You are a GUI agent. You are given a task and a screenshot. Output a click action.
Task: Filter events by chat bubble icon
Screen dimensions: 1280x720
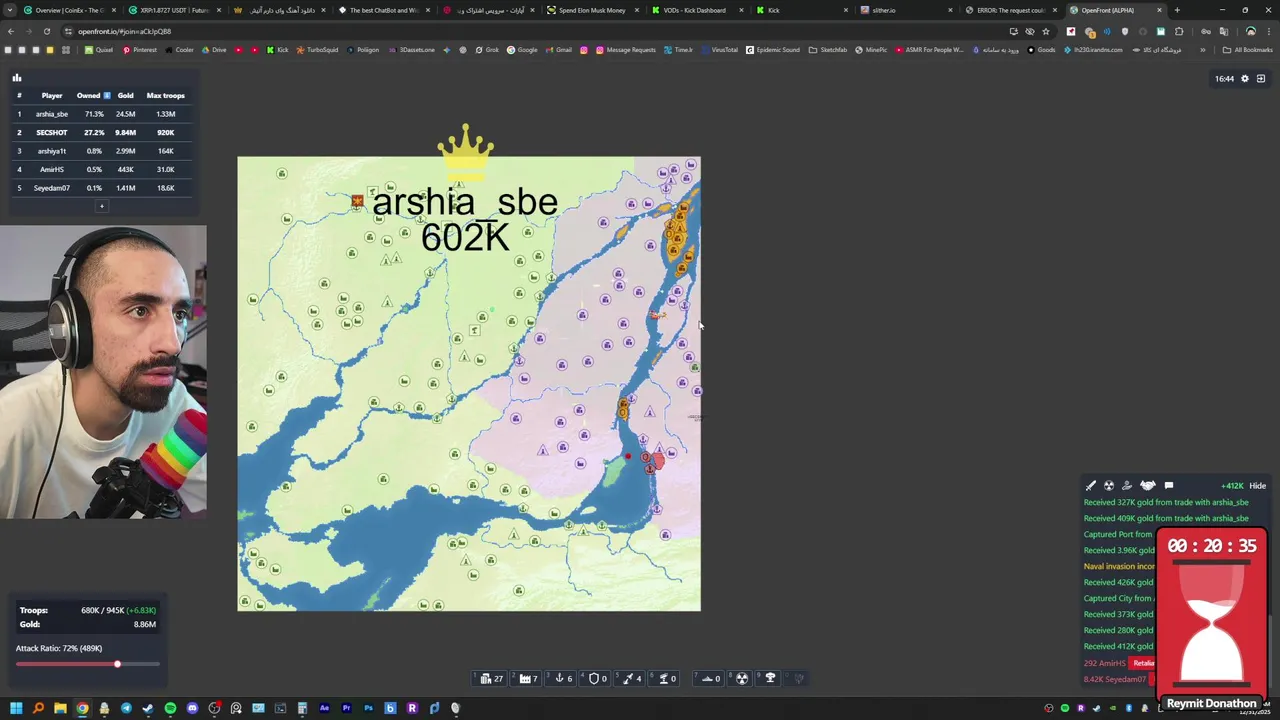pyautogui.click(x=1168, y=485)
